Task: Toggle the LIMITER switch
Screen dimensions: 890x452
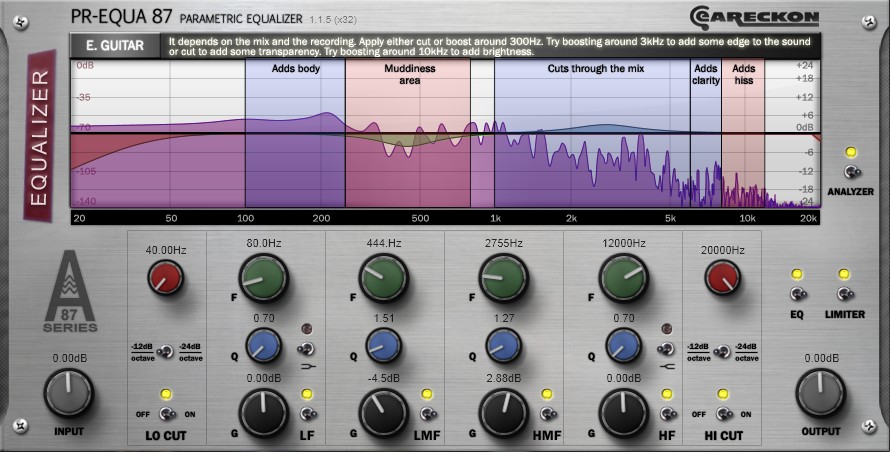Action: 845,294
